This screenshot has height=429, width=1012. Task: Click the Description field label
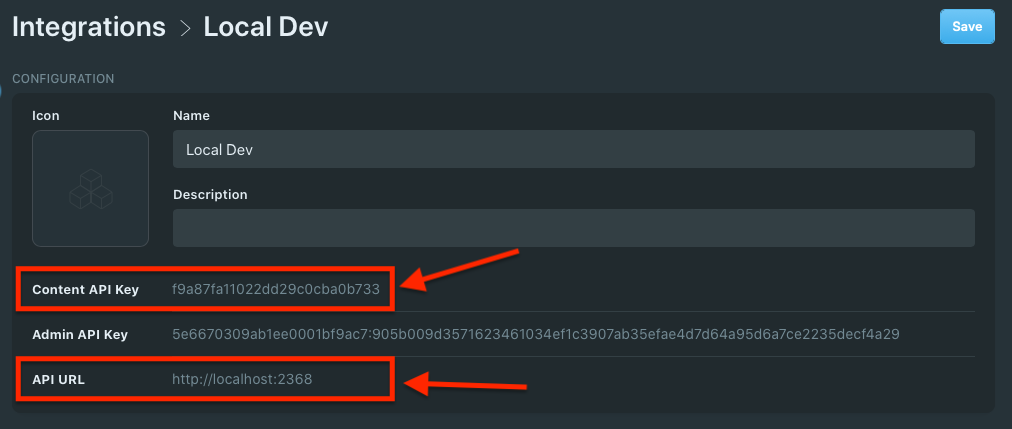(x=210, y=194)
